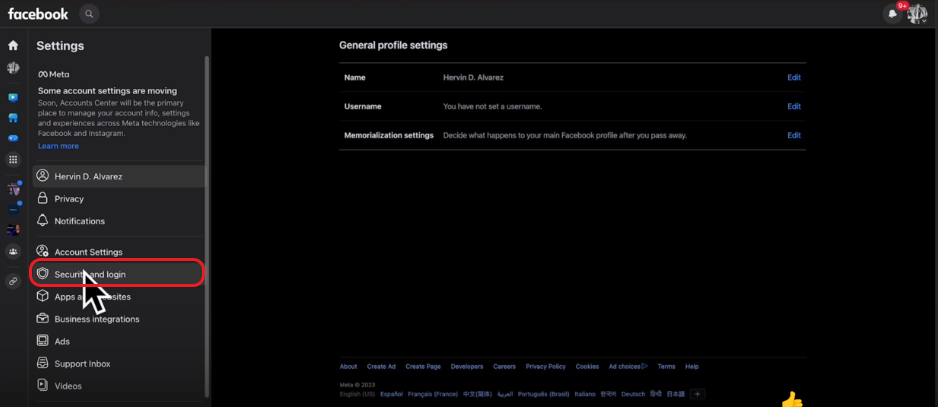
Task: Open the Privacy Policy footer link
Action: [546, 366]
